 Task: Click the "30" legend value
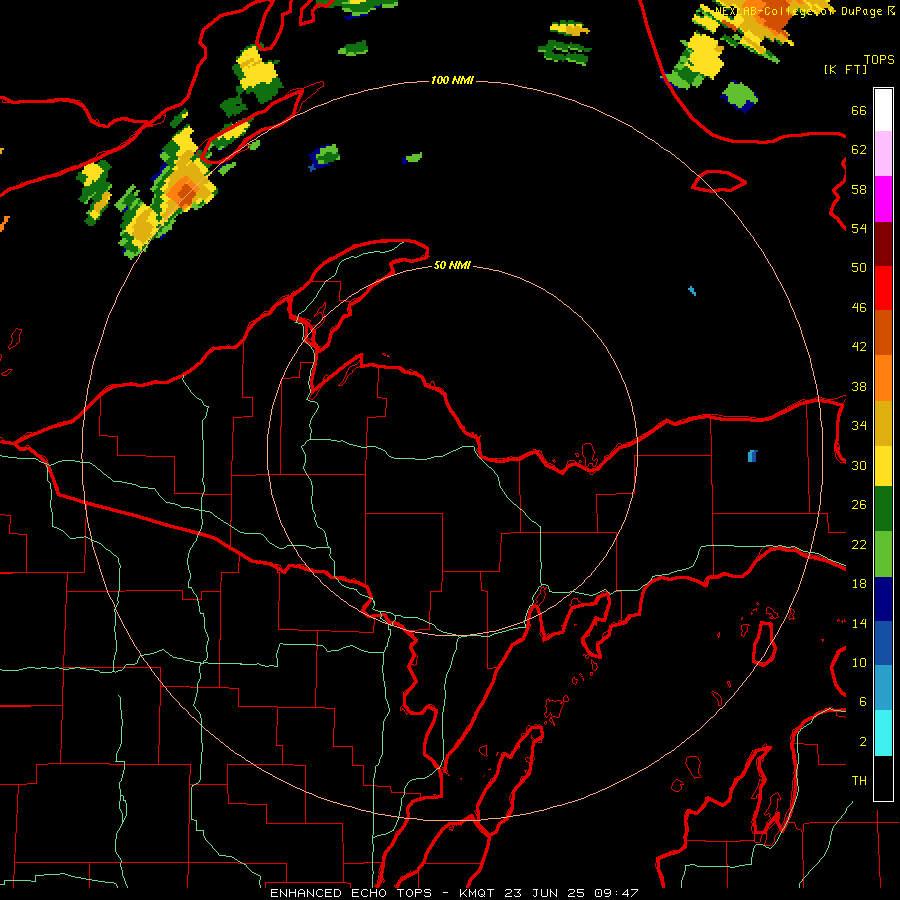click(859, 465)
